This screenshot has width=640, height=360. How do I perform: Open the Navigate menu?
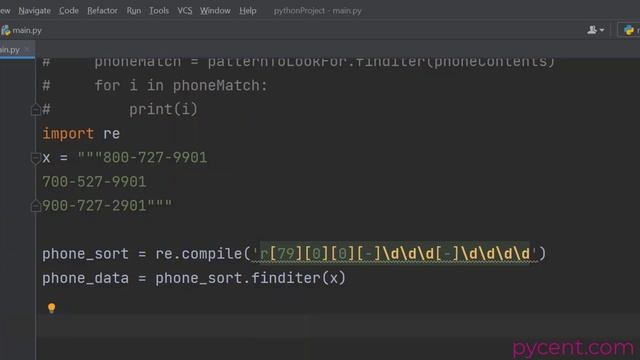34,11
